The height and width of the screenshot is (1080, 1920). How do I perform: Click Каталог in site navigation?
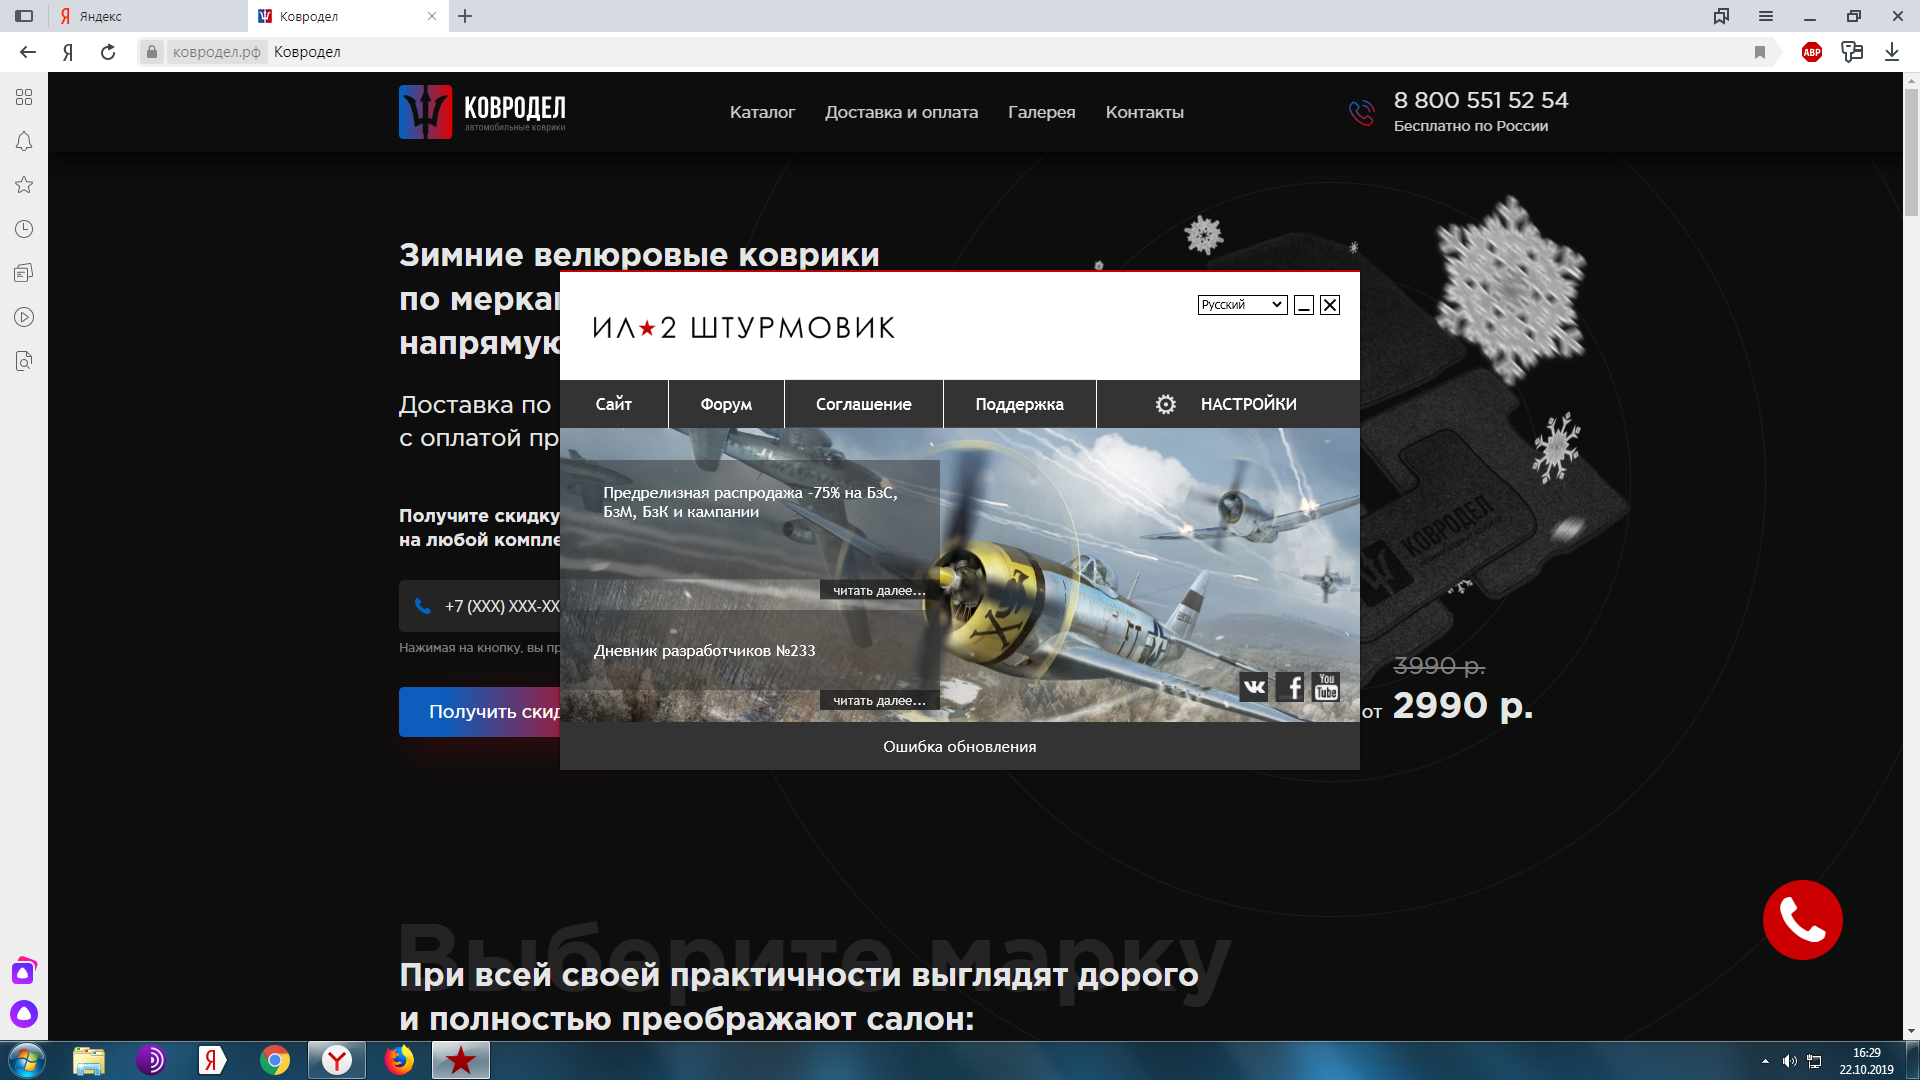pos(762,112)
